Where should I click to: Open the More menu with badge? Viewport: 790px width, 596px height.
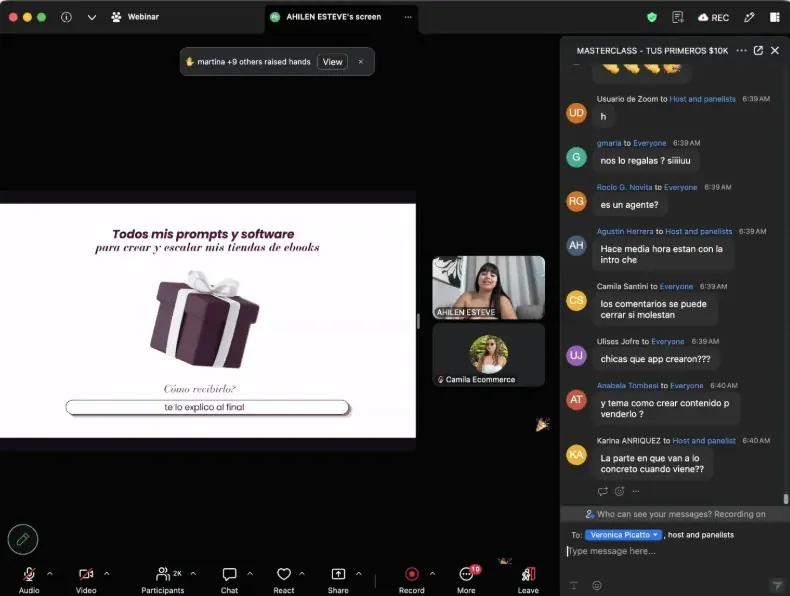click(467, 579)
